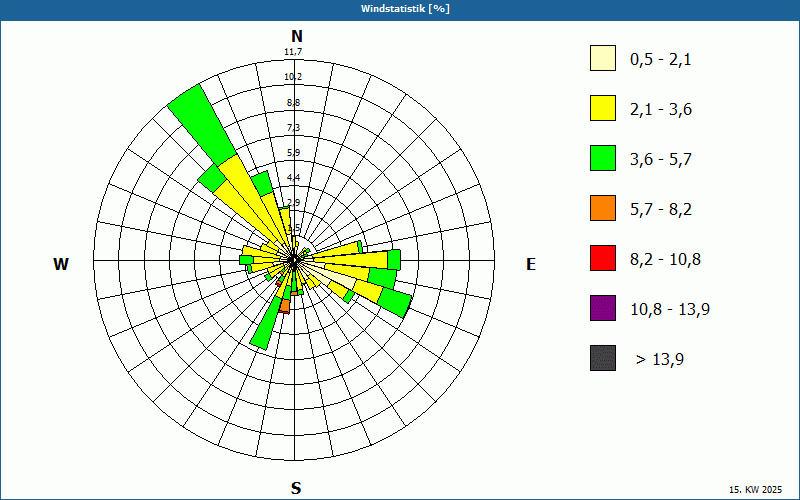Image resolution: width=800 pixels, height=500 pixels.
Task: Click the "5,7 - 8,2" legend label
Action: (661, 210)
